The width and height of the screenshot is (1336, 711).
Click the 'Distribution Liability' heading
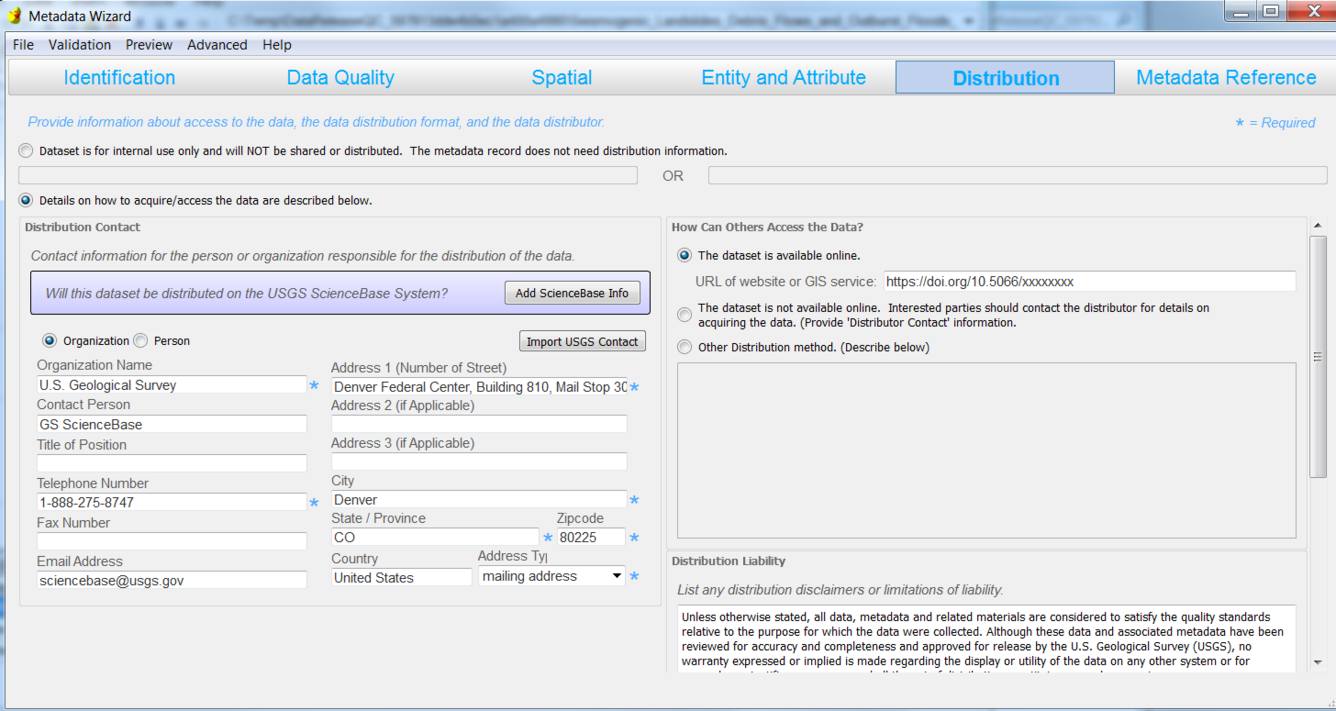pyautogui.click(x=728, y=561)
